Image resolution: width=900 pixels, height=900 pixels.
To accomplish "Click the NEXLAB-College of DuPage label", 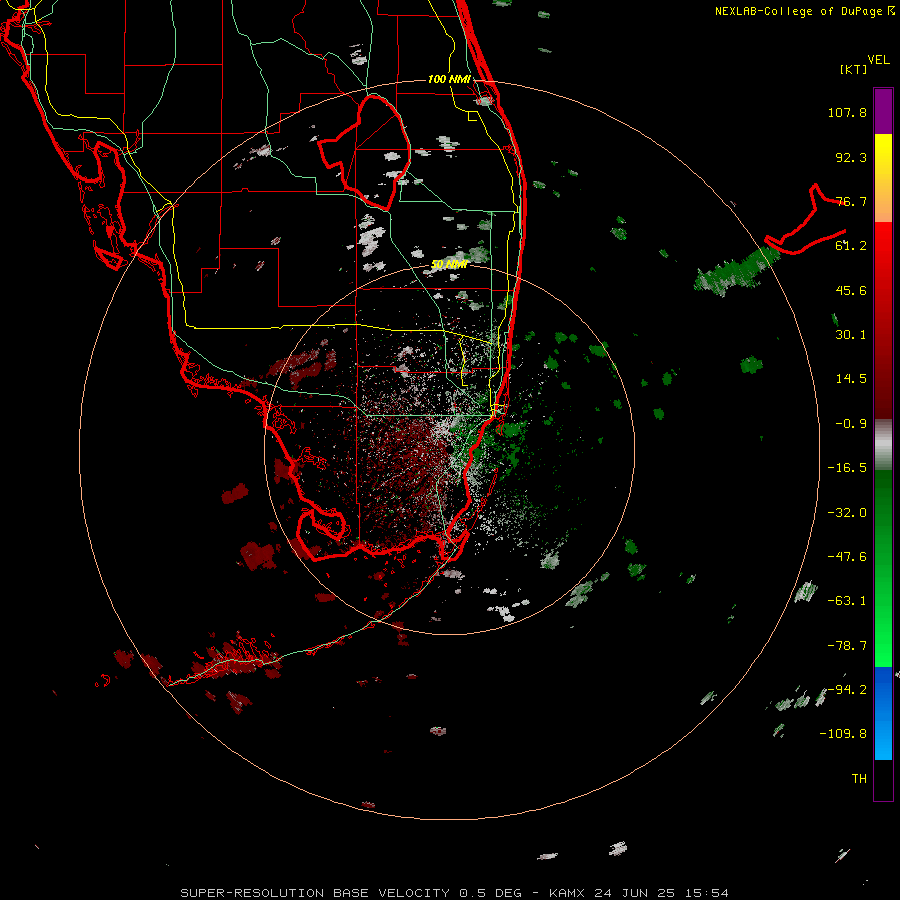I will [799, 11].
